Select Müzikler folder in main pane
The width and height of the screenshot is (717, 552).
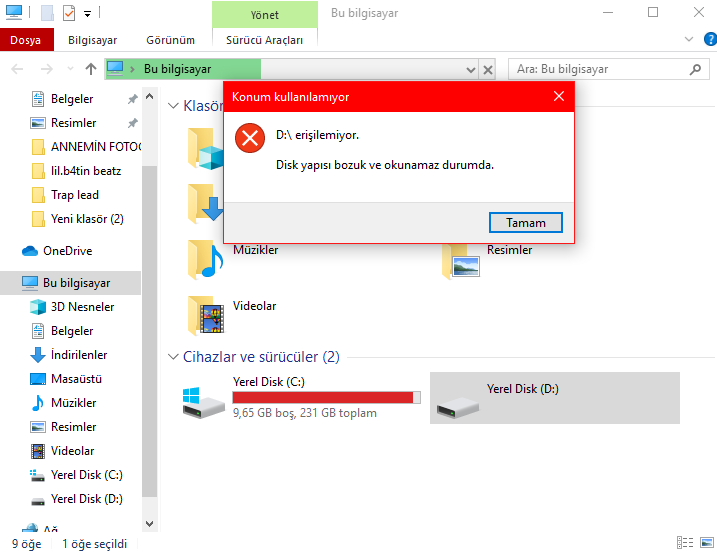tap(233, 259)
